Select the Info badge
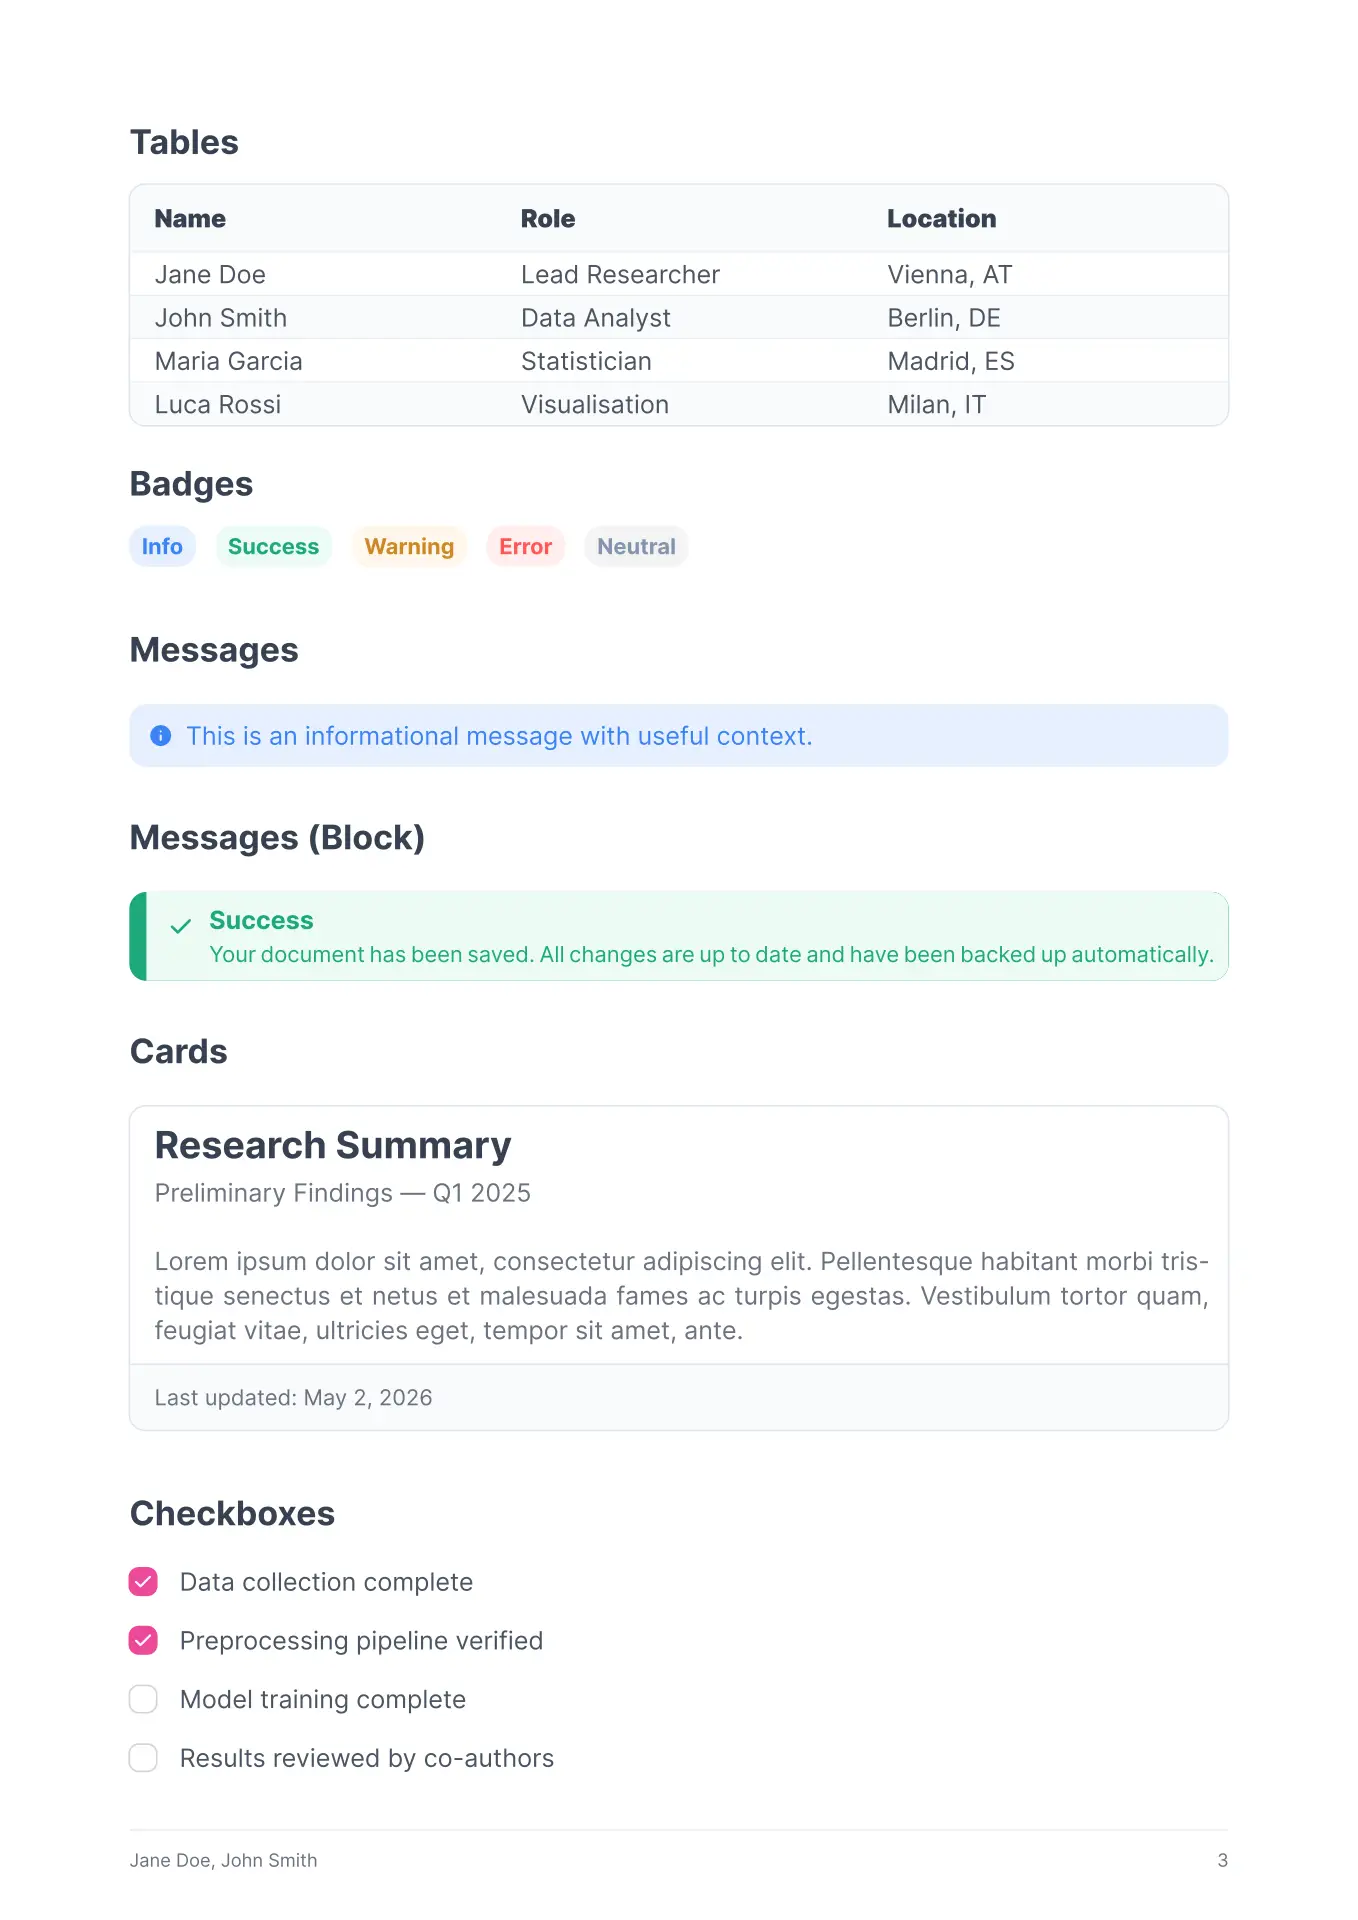 point(162,546)
